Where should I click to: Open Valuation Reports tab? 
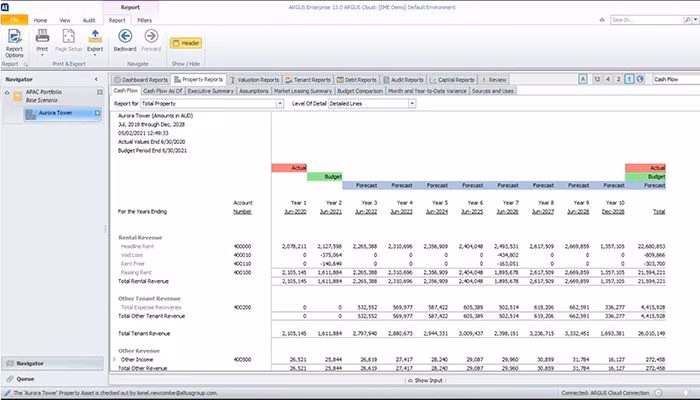pyautogui.click(x=254, y=79)
